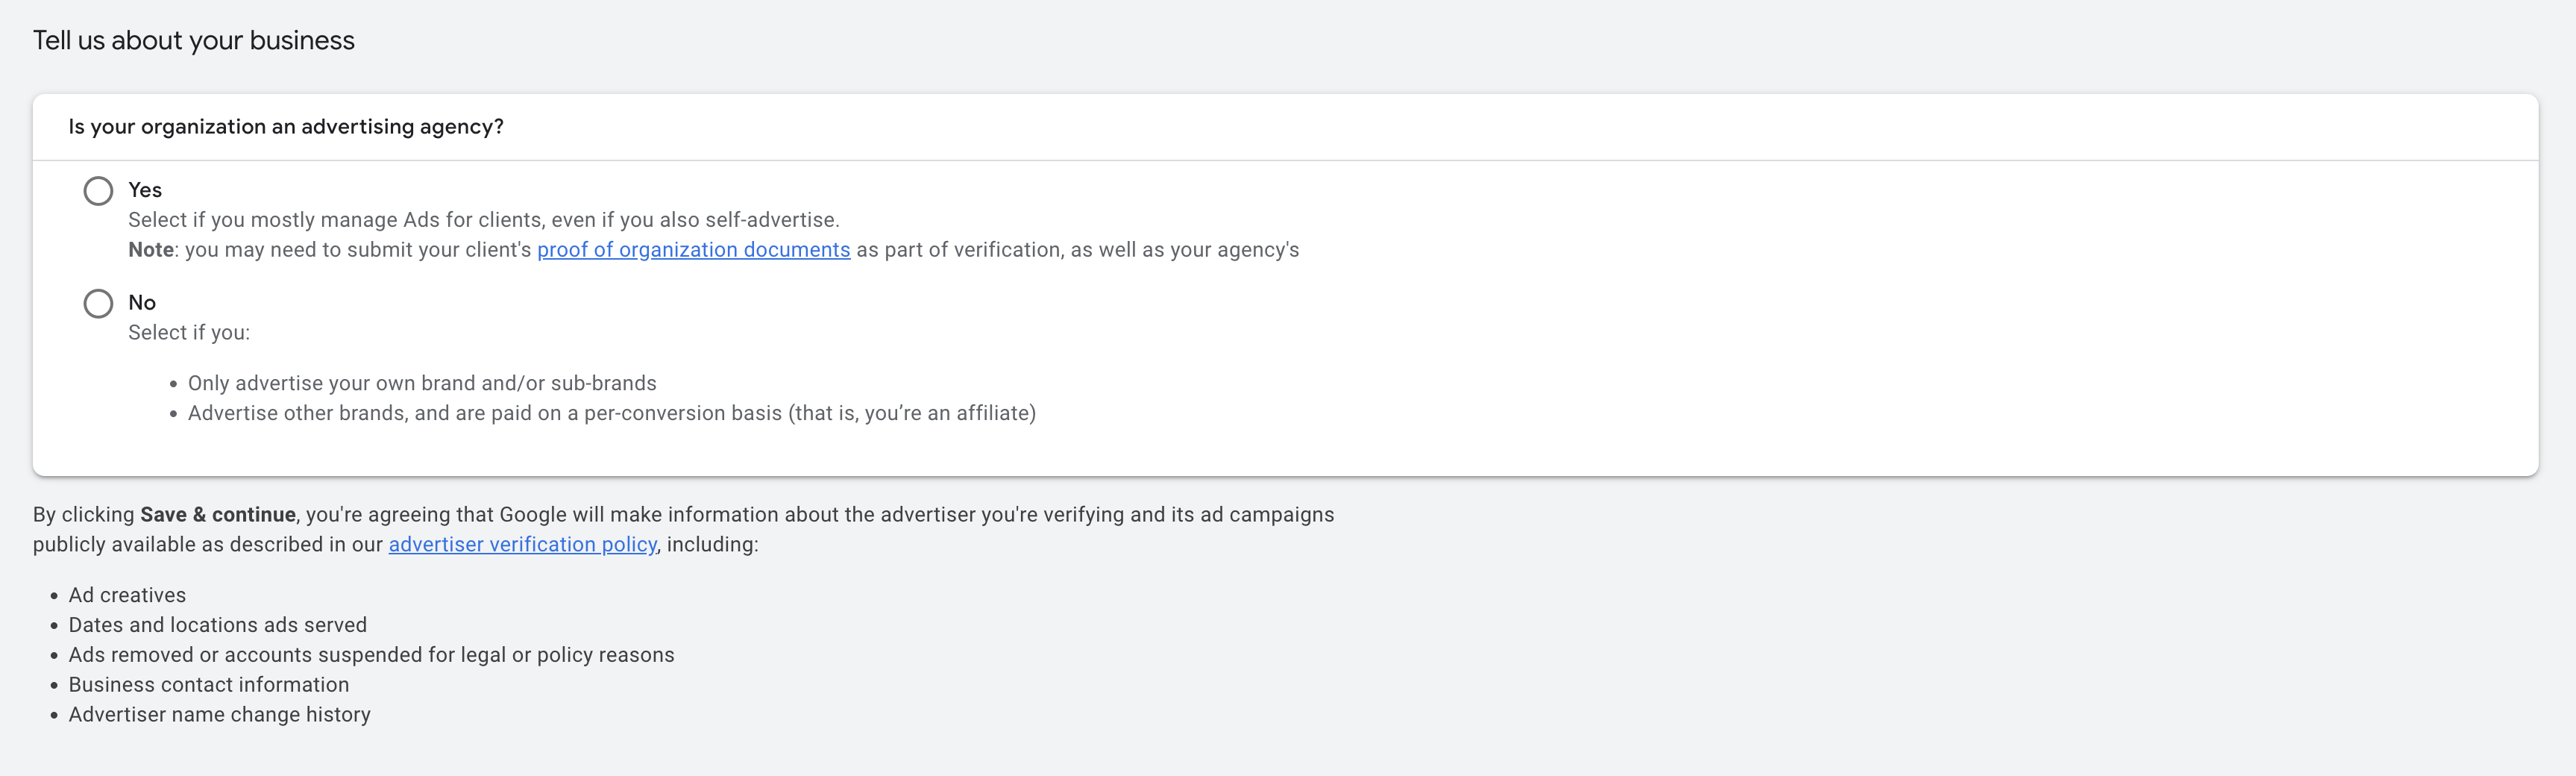This screenshot has width=2576, height=776.
Task: Click the 'Only advertise your own brand' bullet
Action: [x=422, y=382]
